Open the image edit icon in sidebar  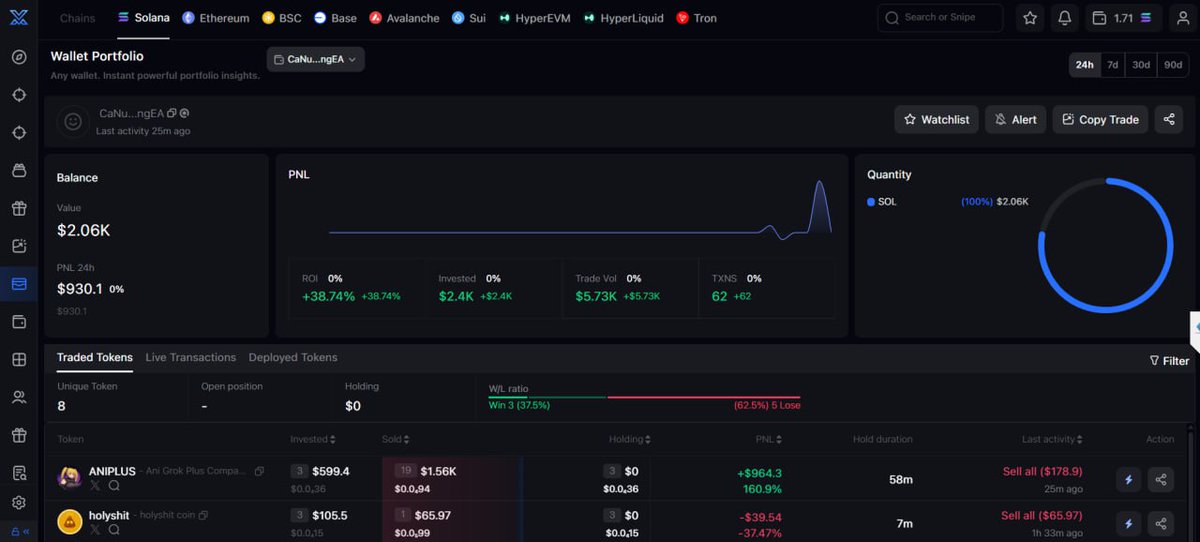pos(19,246)
